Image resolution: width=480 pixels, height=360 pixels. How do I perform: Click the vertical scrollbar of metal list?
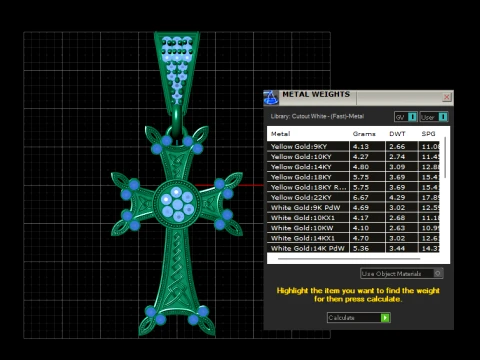446,157
